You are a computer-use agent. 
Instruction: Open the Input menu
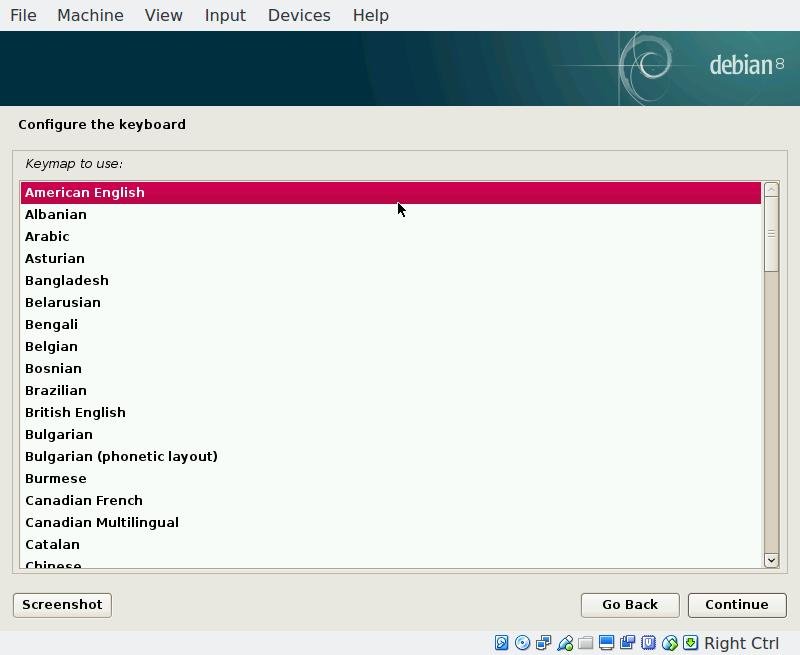pos(225,15)
